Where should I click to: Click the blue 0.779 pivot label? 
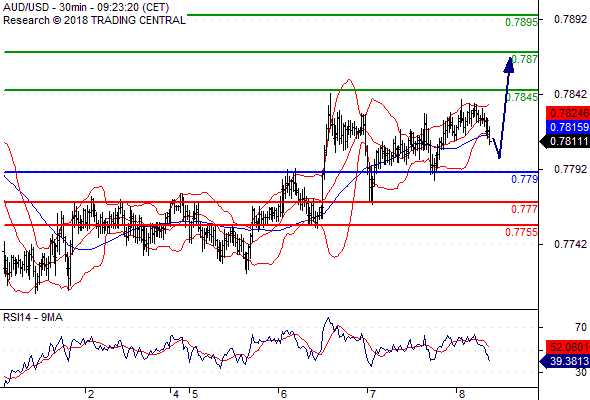coord(525,179)
